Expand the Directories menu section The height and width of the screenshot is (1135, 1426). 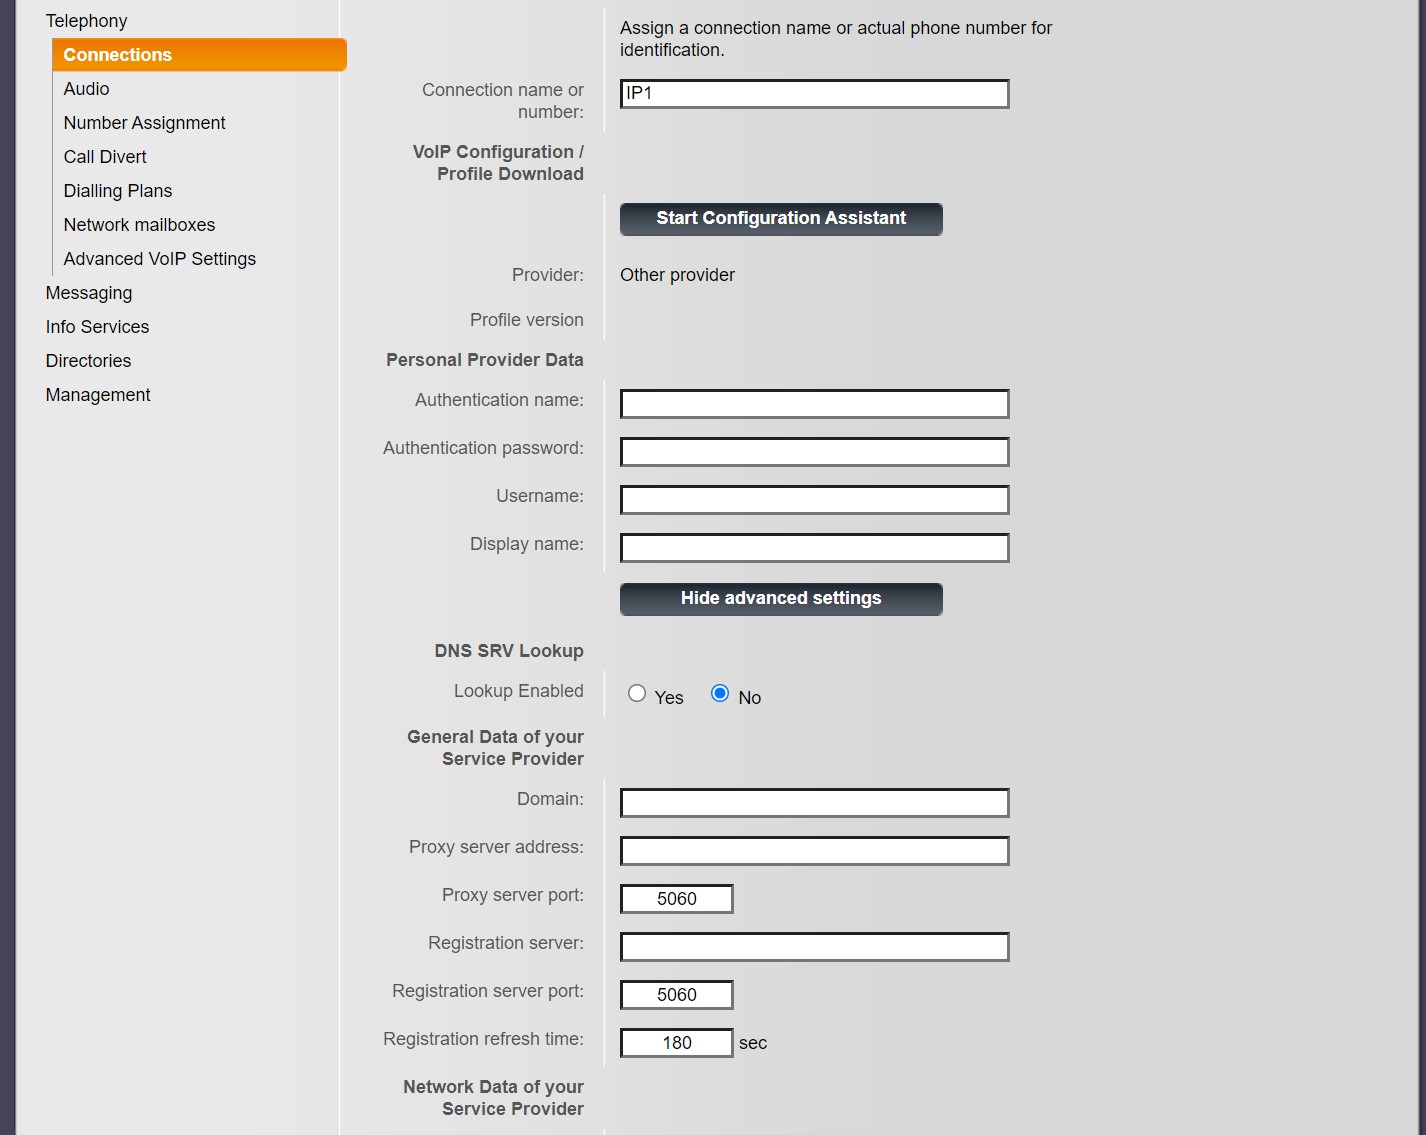coord(88,361)
